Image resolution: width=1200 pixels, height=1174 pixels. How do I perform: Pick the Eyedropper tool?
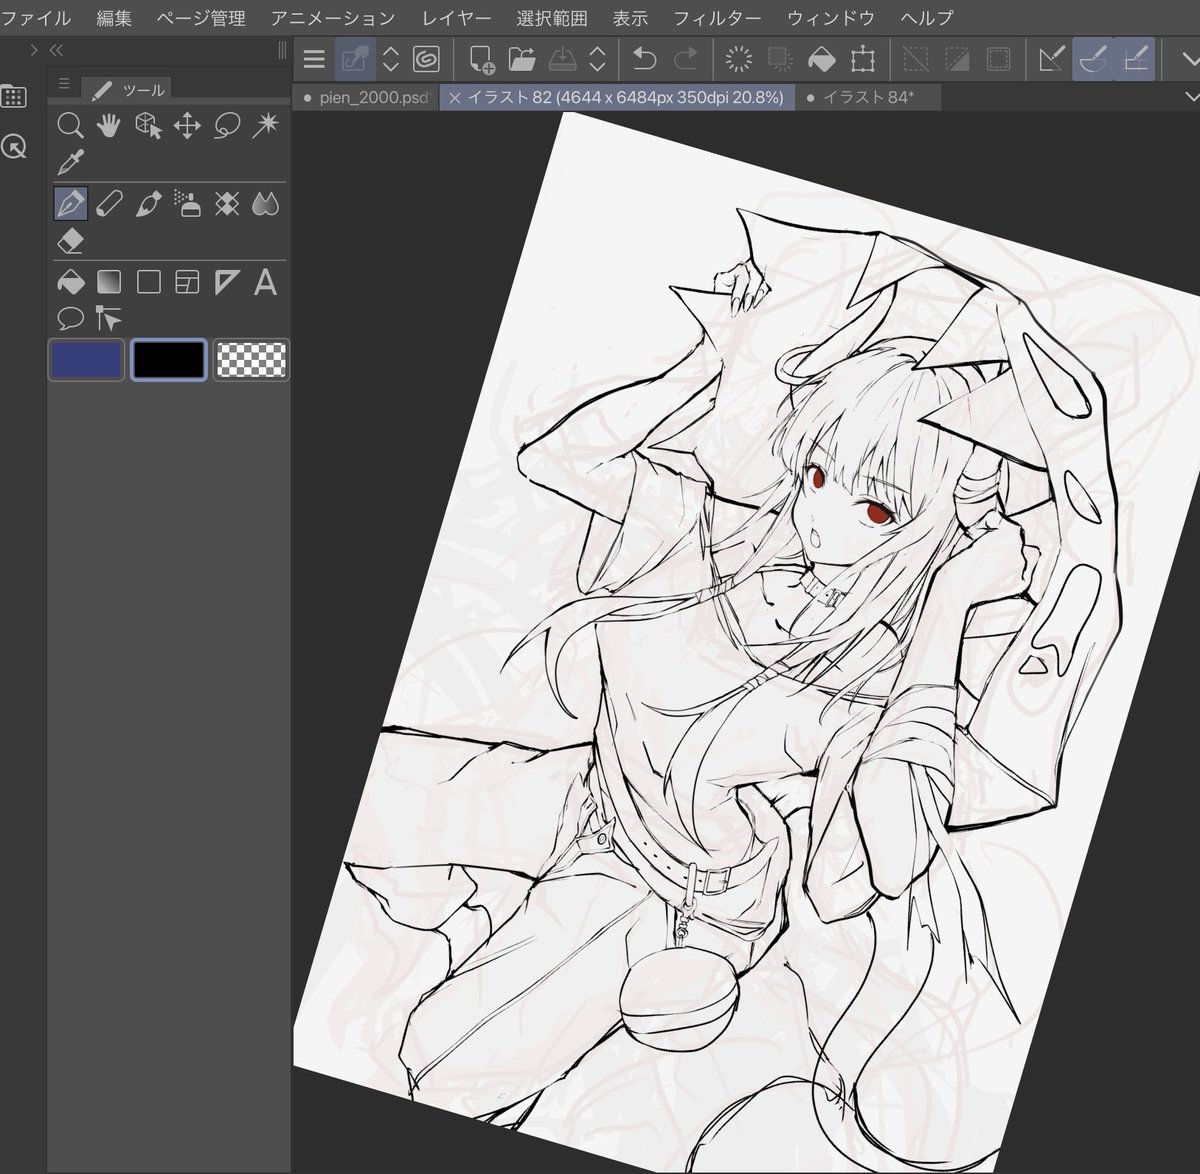tap(70, 162)
